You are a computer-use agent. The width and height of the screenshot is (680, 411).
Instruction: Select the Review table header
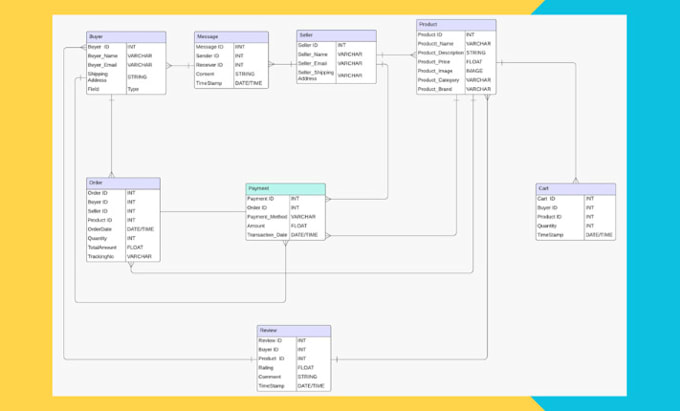[x=294, y=331]
